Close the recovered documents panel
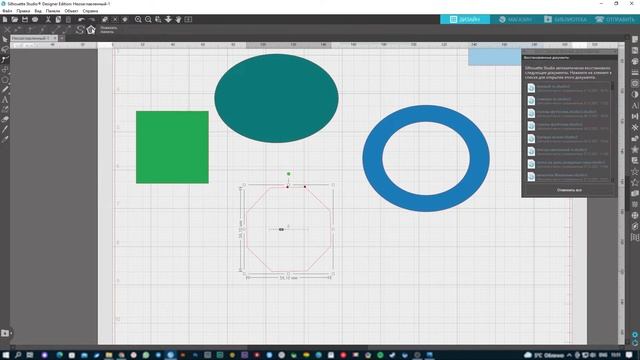Viewport: 640px width, 360px height. point(614,52)
